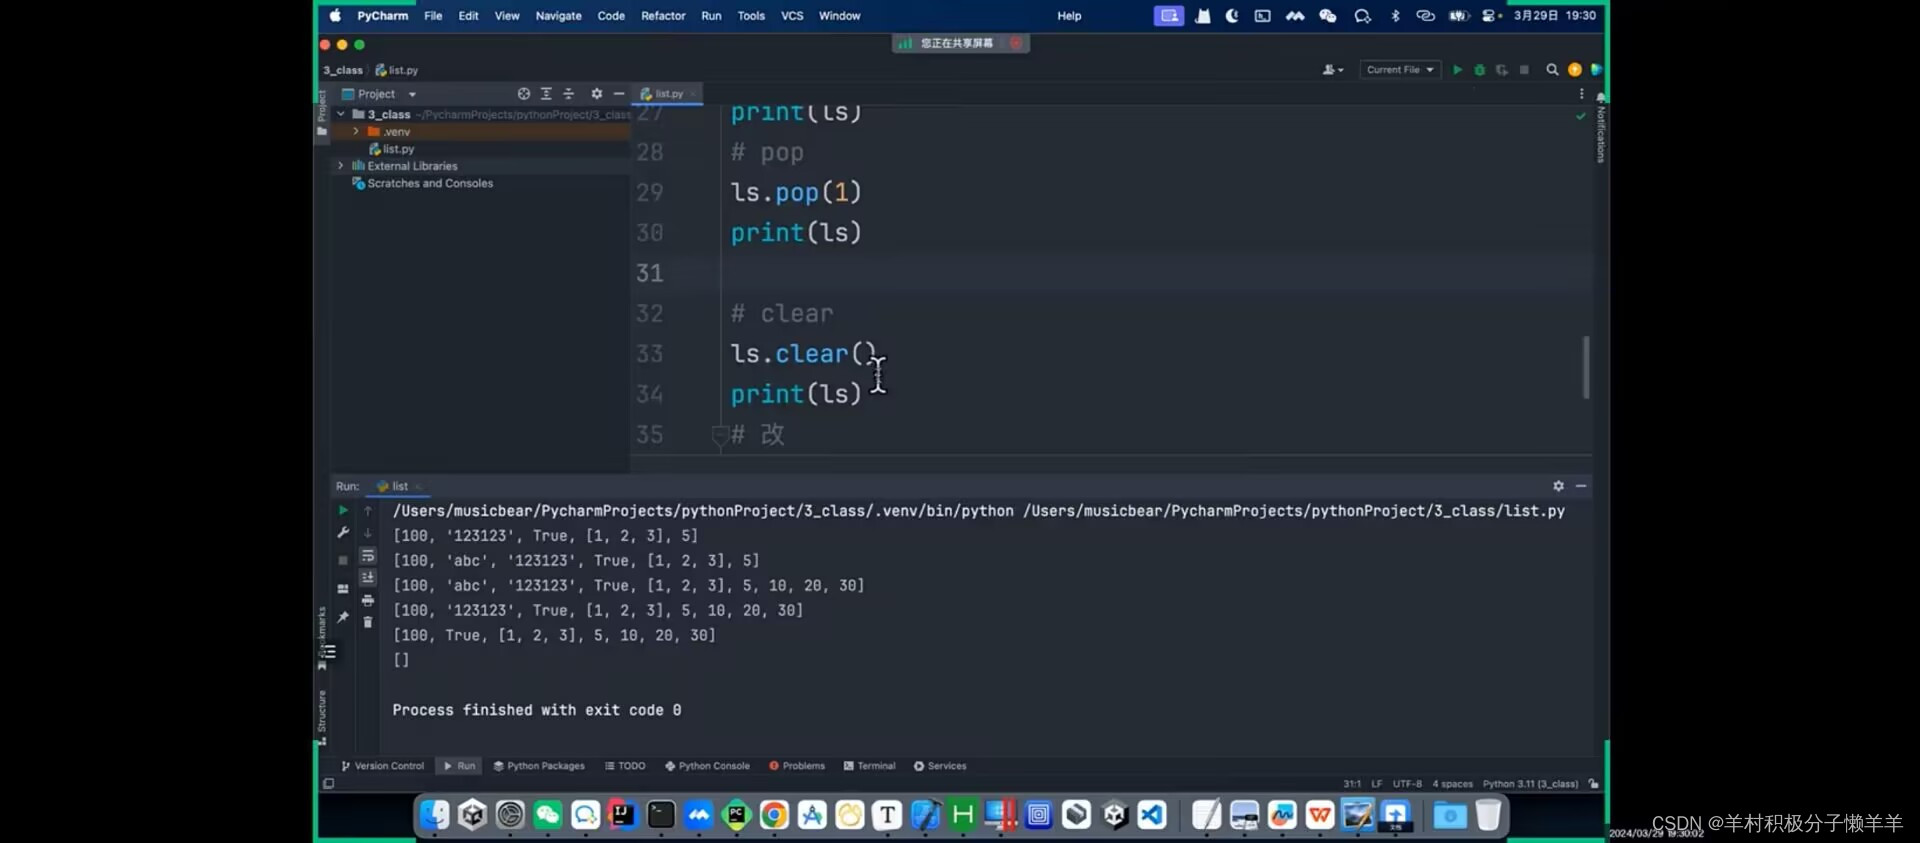Click Run with Coverage toolbar icon

click(x=1501, y=70)
